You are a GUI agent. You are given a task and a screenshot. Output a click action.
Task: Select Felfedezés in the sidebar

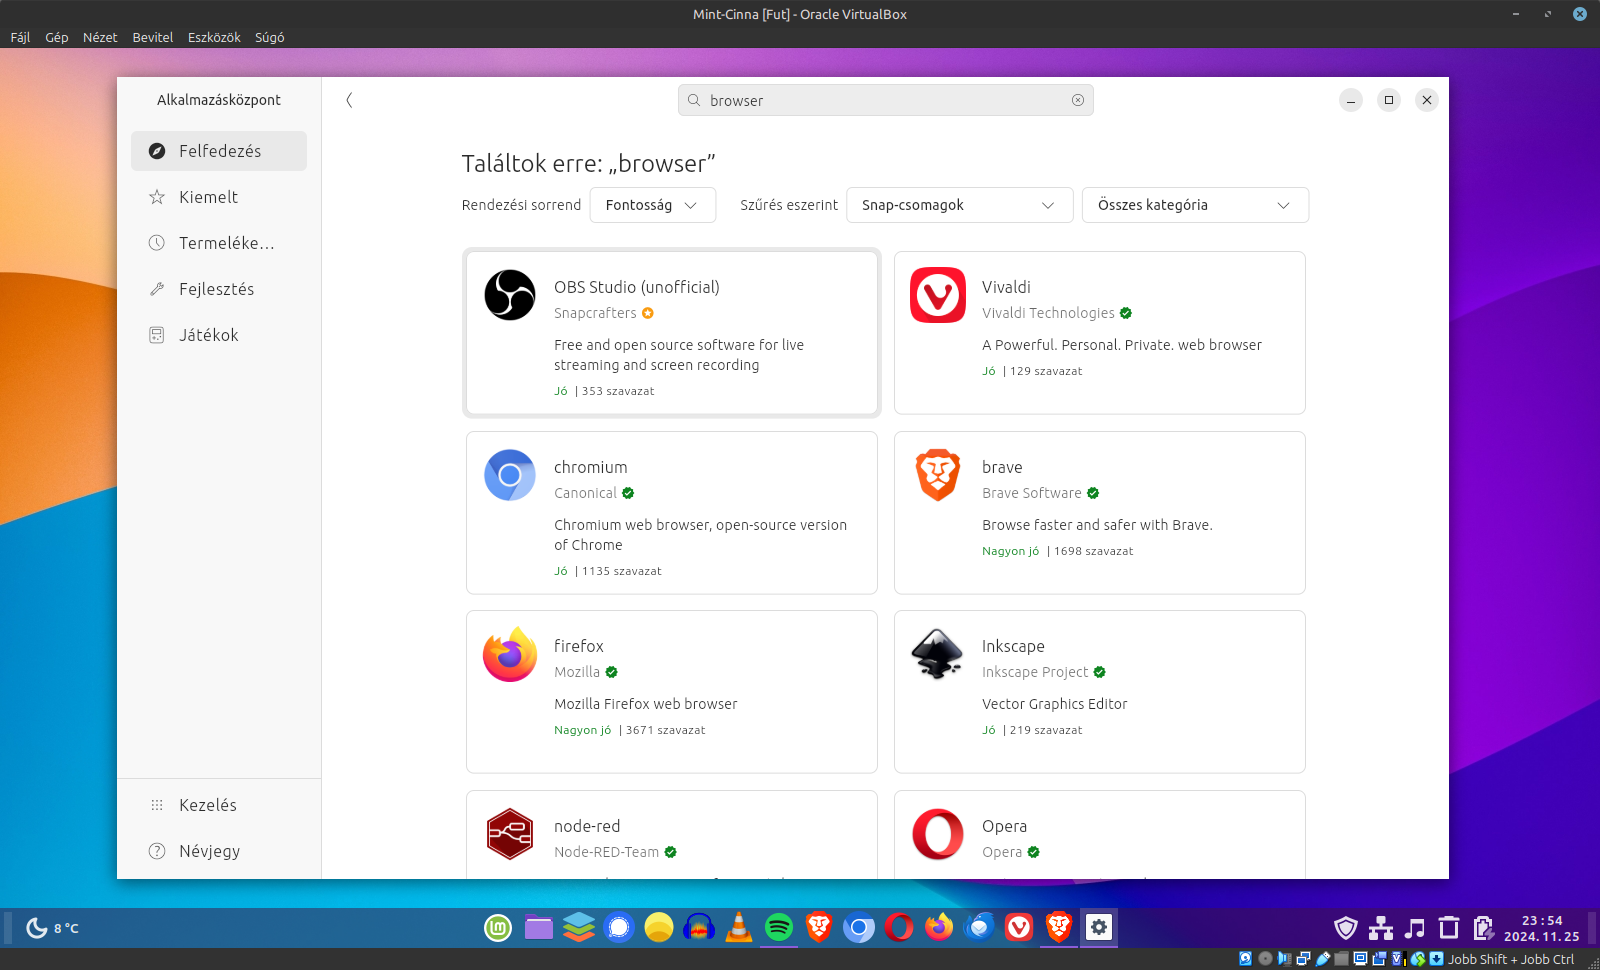tap(219, 151)
